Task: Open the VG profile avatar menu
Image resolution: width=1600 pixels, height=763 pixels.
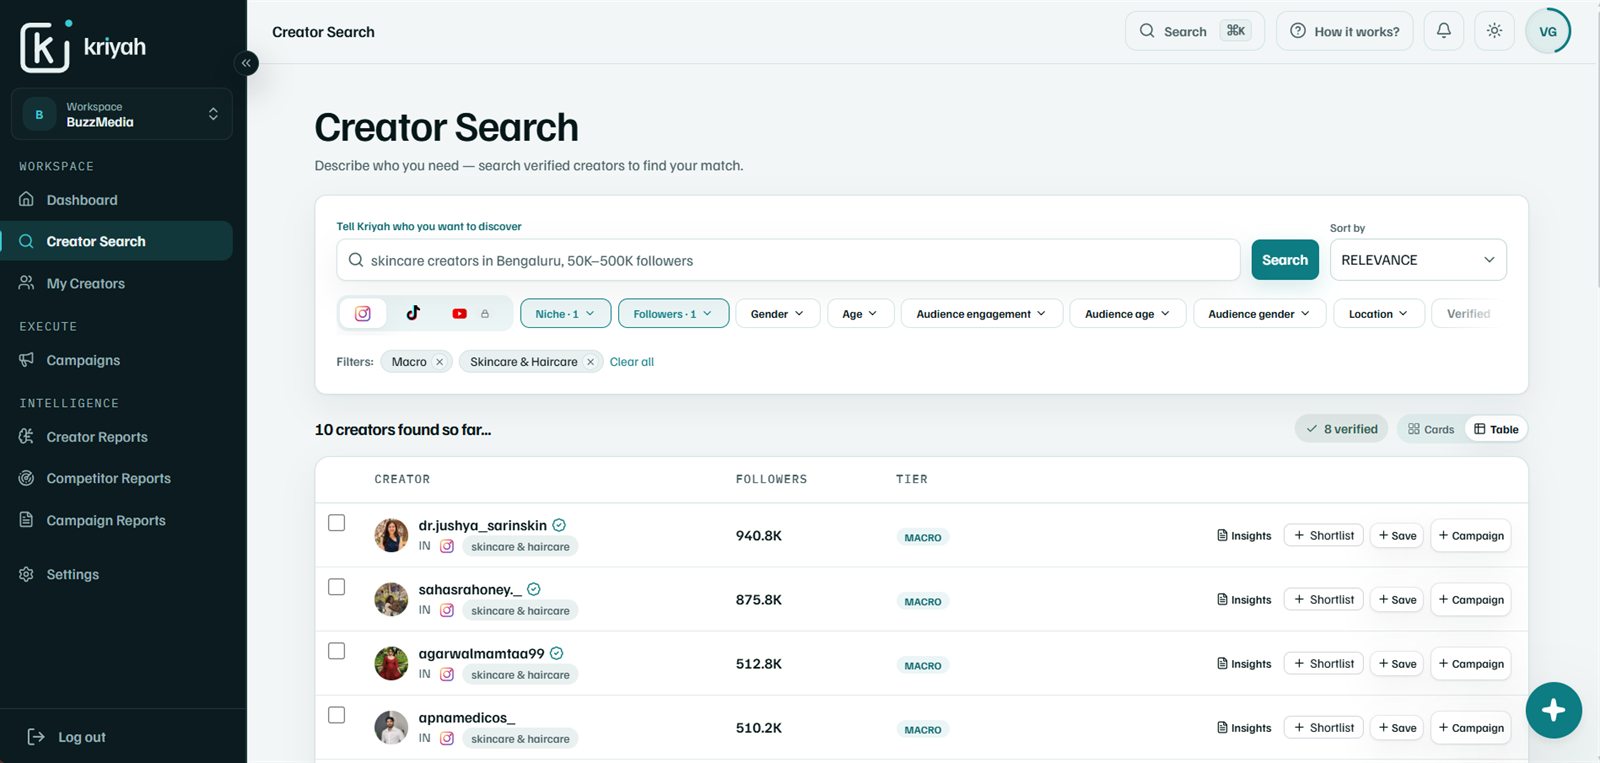Action: pyautogui.click(x=1547, y=31)
